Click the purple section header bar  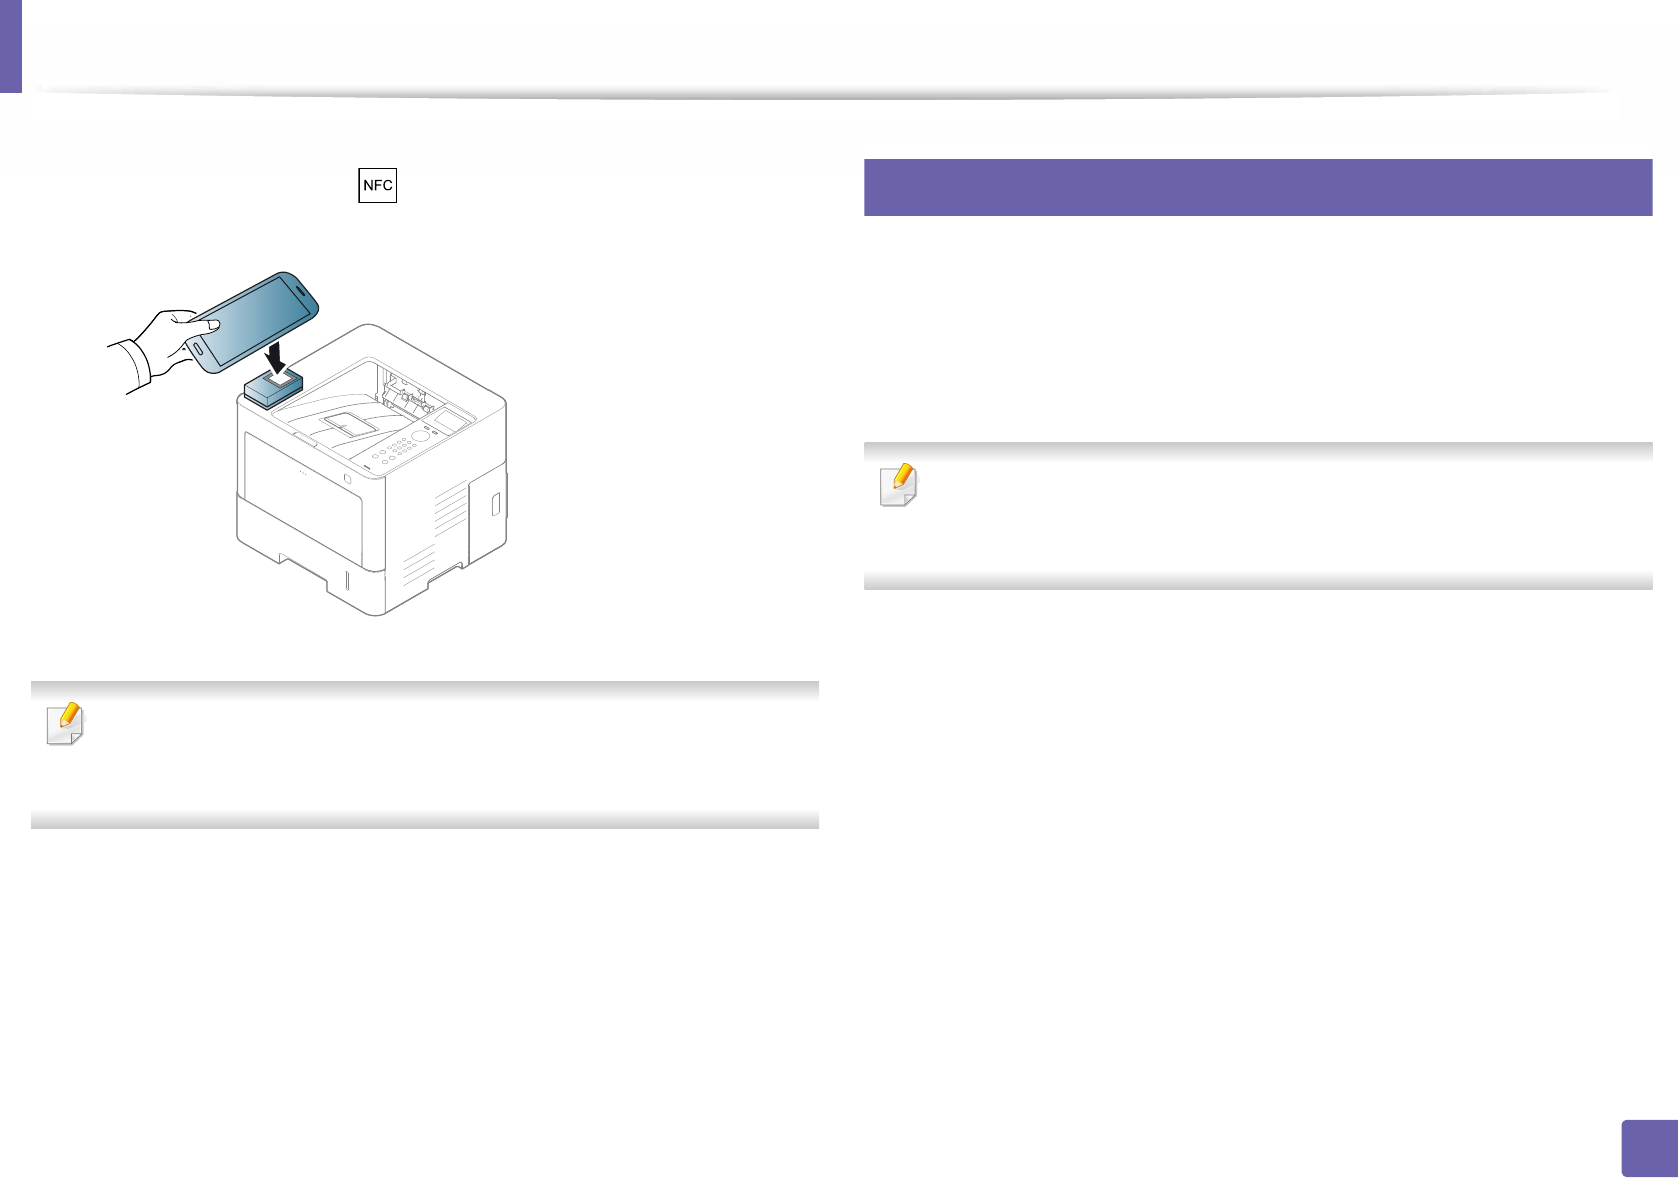coord(1257,187)
